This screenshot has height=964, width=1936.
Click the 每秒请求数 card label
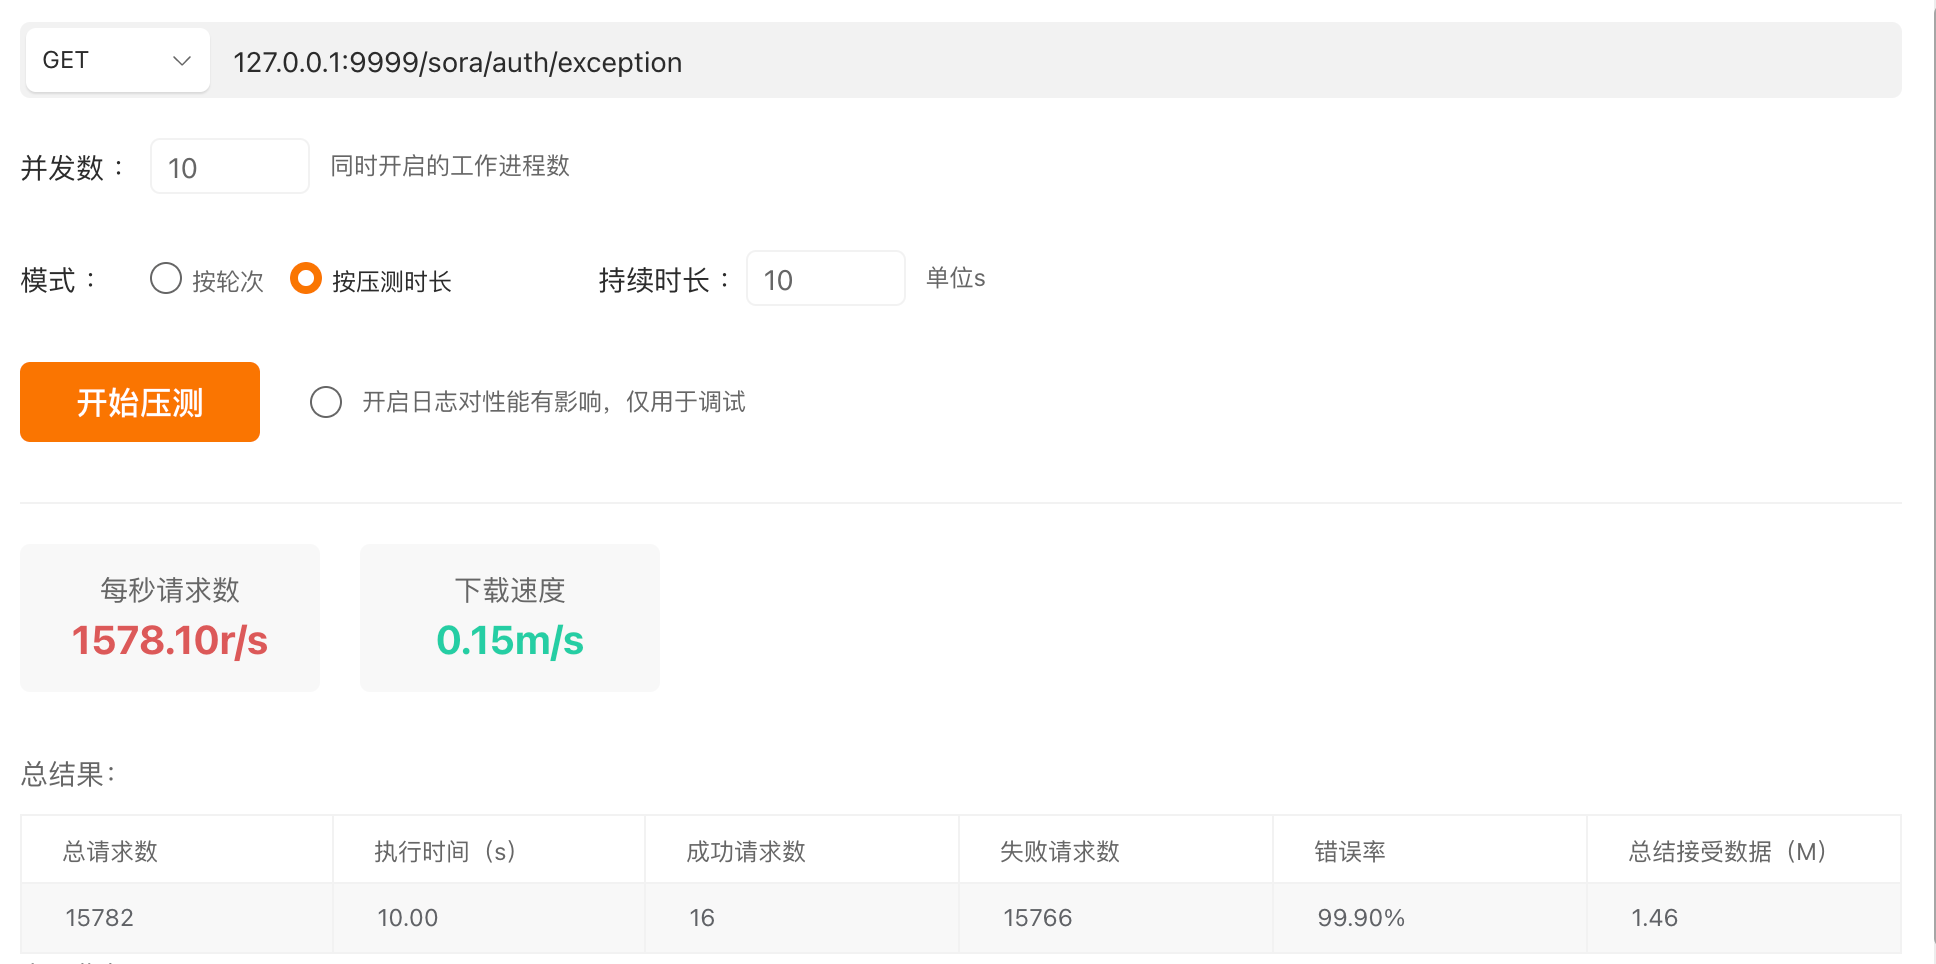point(170,590)
